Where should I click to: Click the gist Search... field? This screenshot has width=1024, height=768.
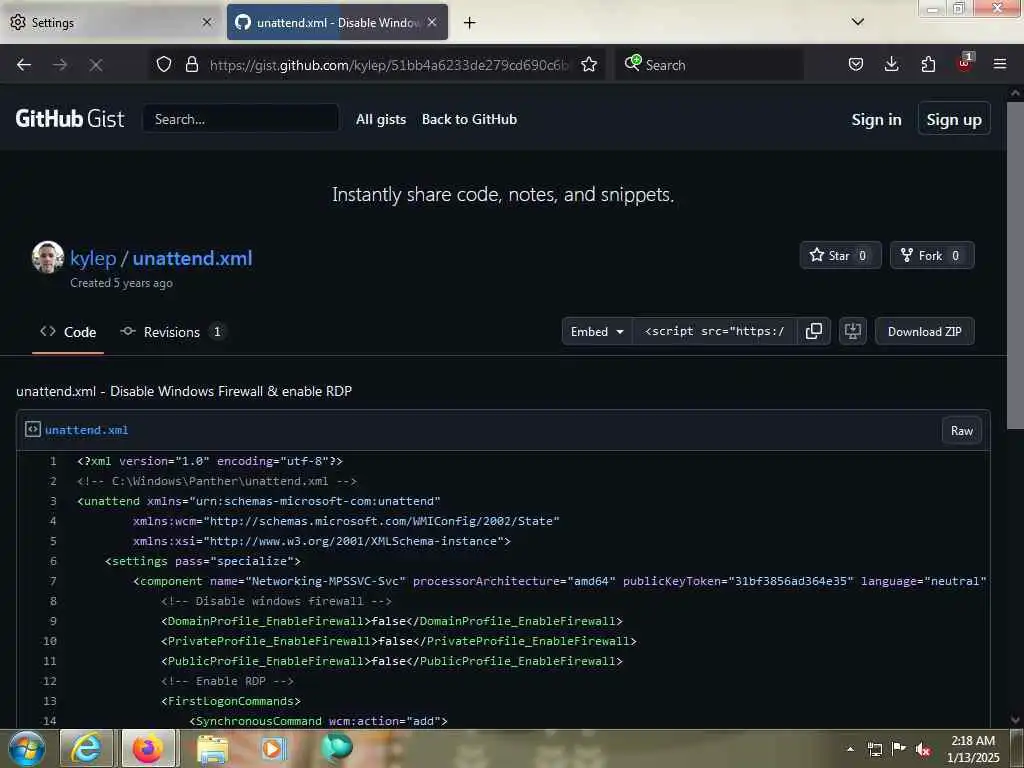pyautogui.click(x=241, y=119)
